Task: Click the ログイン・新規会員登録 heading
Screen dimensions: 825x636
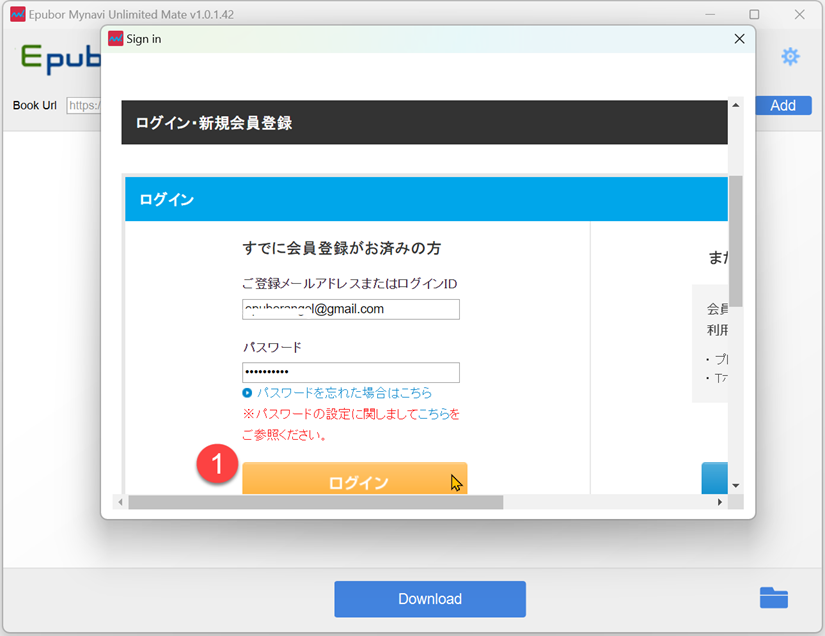Action: pos(214,123)
